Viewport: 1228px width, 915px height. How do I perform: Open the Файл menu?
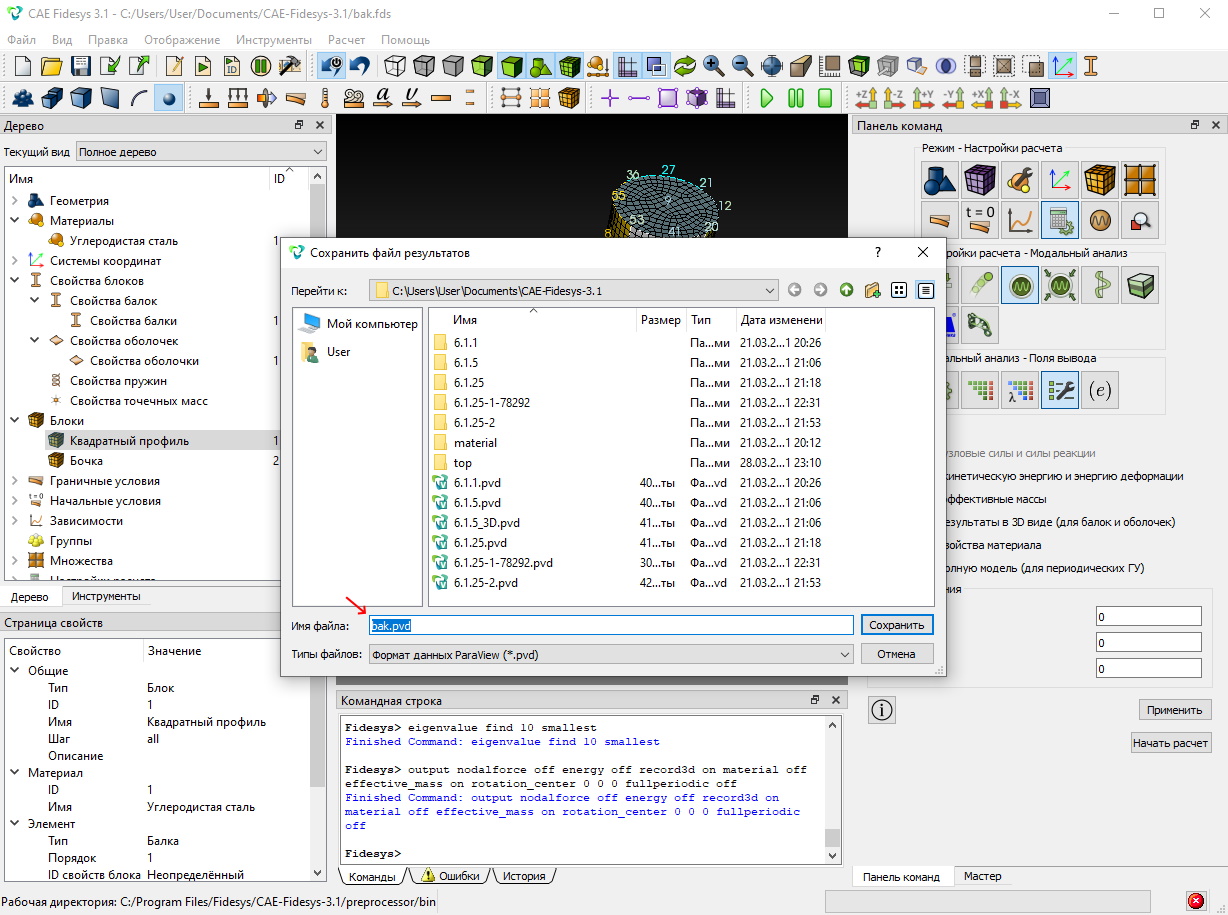21,40
